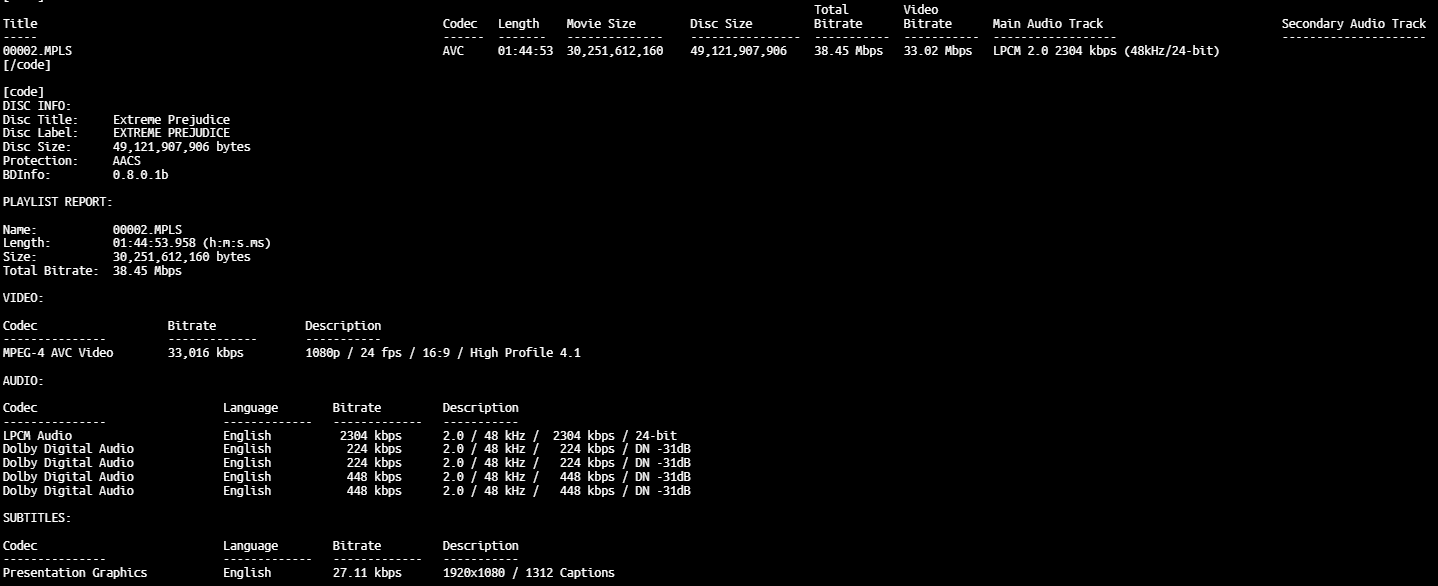Click the DISC INFO: section heading

37,105
